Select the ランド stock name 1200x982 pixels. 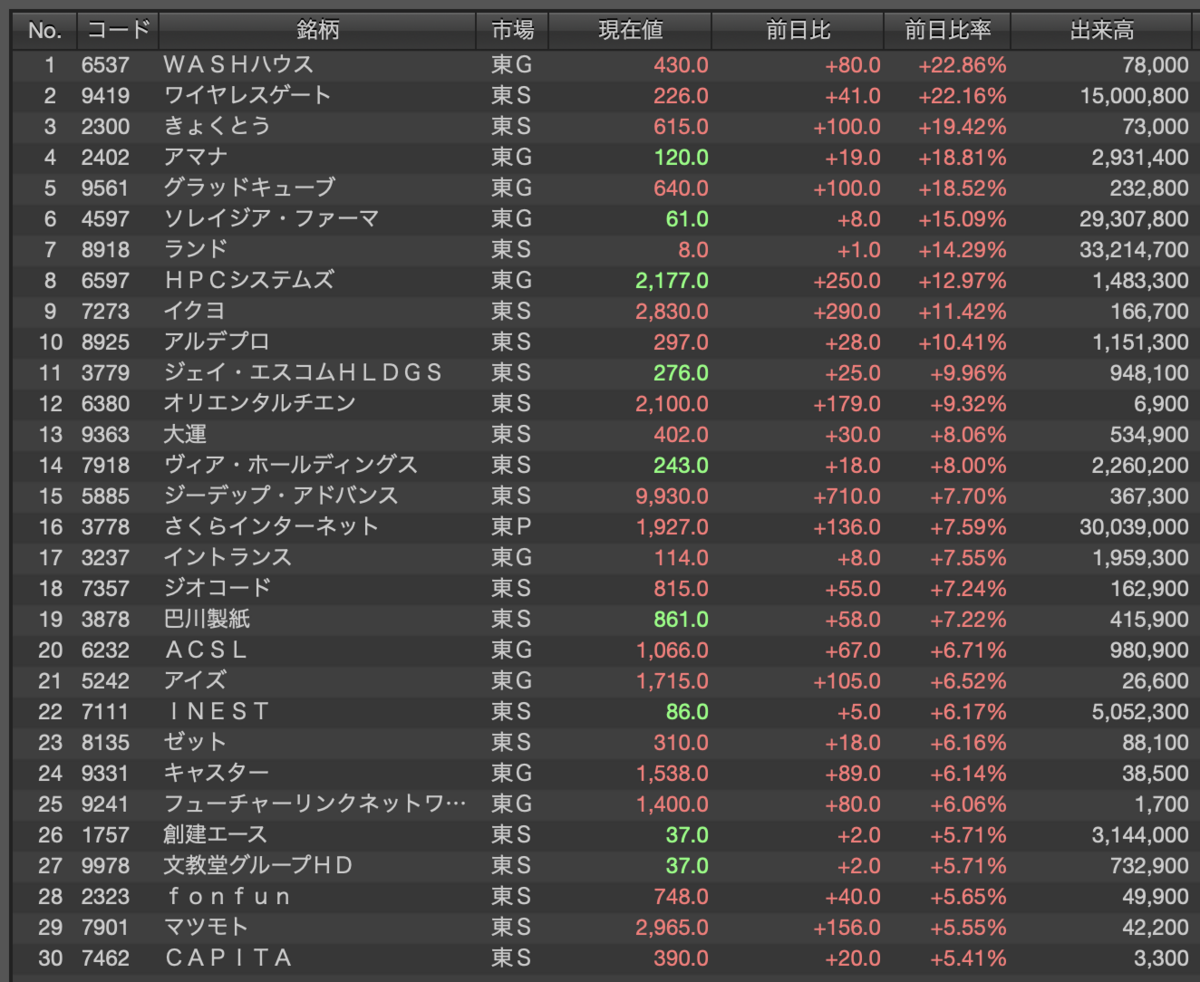point(196,250)
